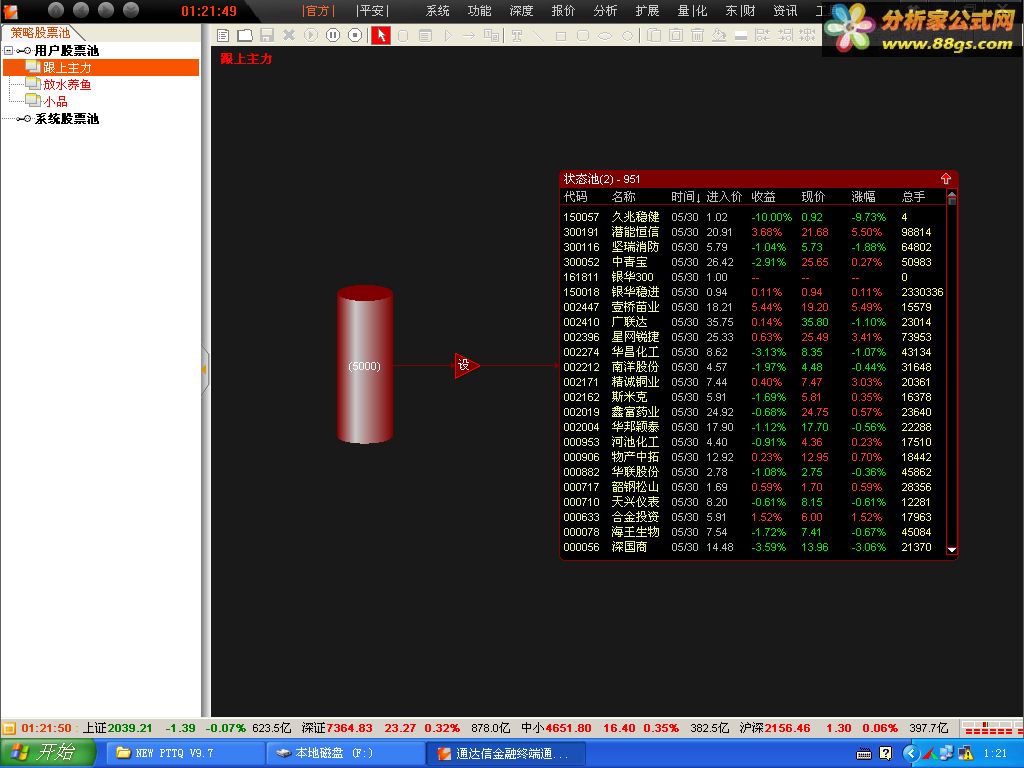The image size is (1024, 768).
Task: Select the red pointer arrow tool
Action: [x=381, y=35]
